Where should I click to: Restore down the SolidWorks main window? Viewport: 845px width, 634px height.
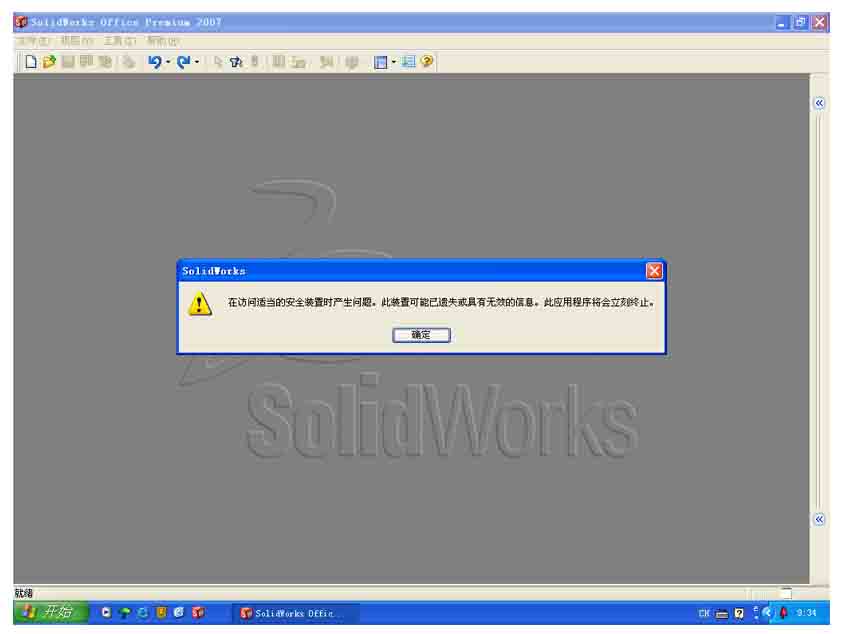pyautogui.click(x=800, y=23)
